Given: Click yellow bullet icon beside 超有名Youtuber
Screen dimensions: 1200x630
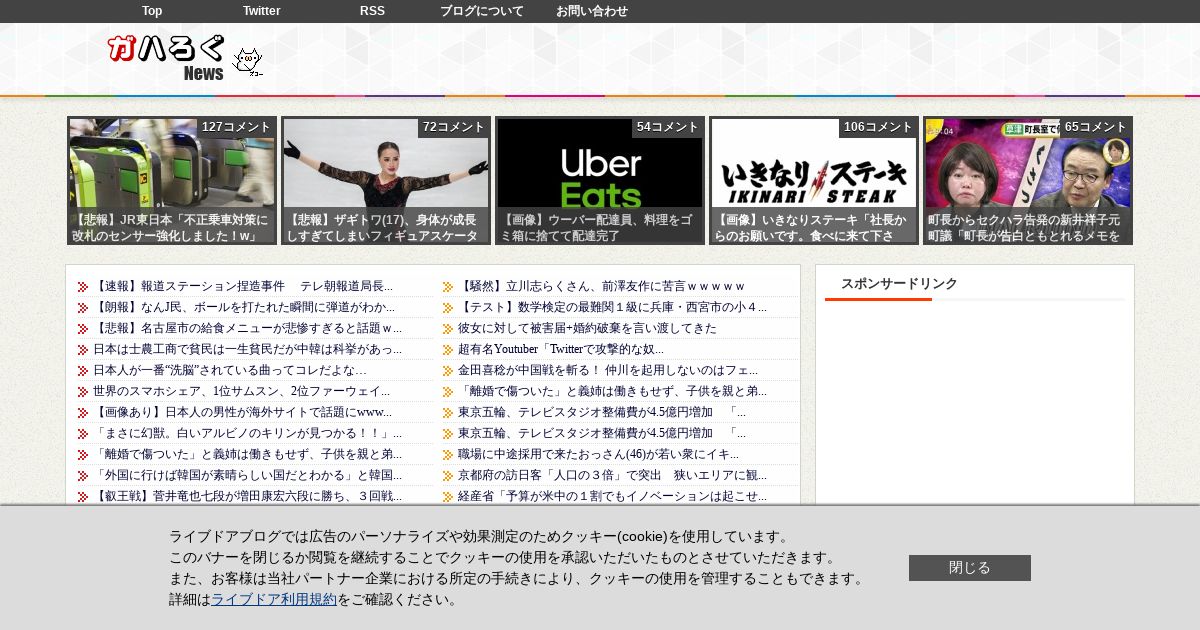Looking at the screenshot, I should tap(448, 350).
